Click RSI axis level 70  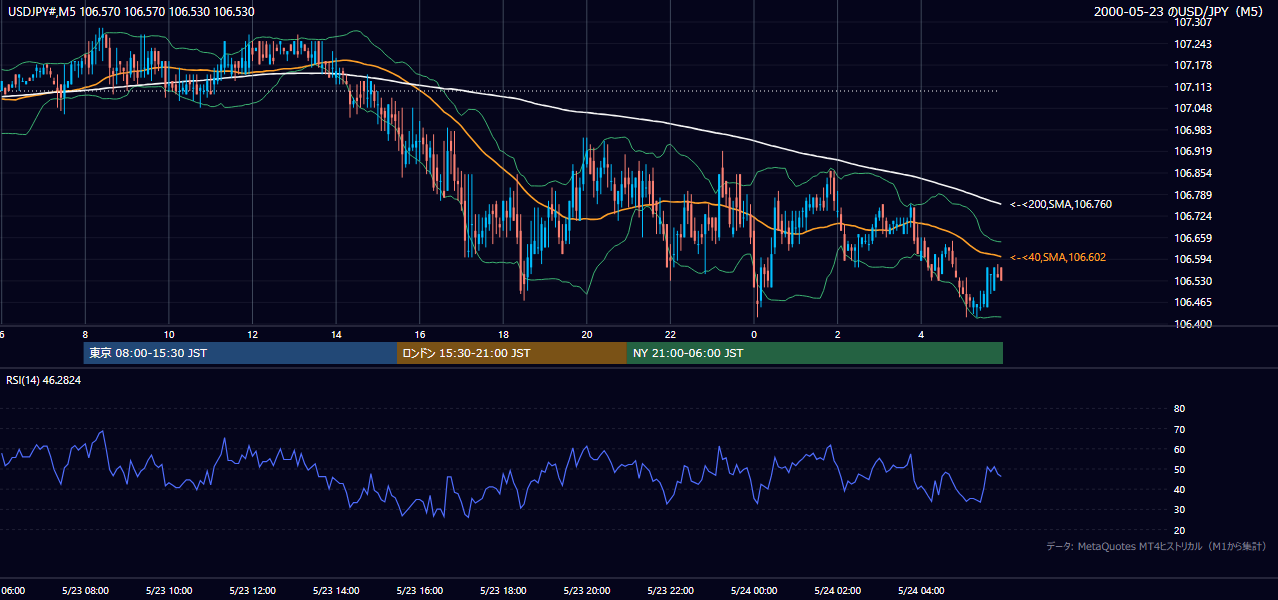click(x=1179, y=429)
